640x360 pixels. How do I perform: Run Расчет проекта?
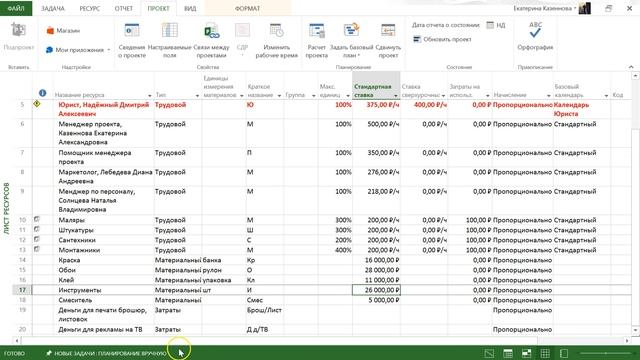[317, 41]
